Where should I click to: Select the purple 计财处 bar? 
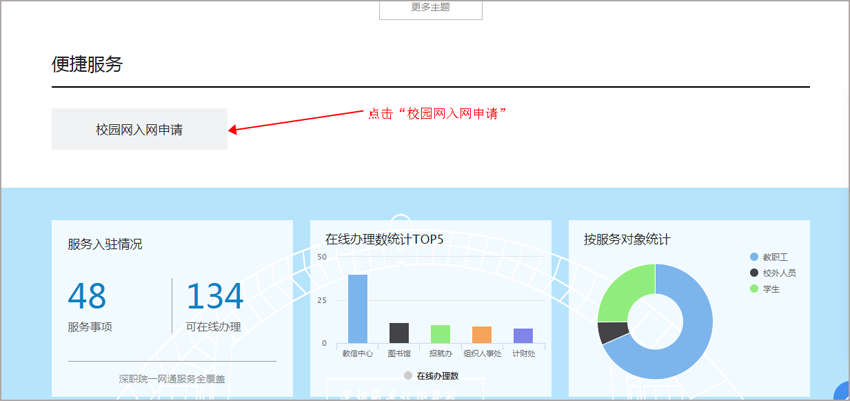pos(523,336)
